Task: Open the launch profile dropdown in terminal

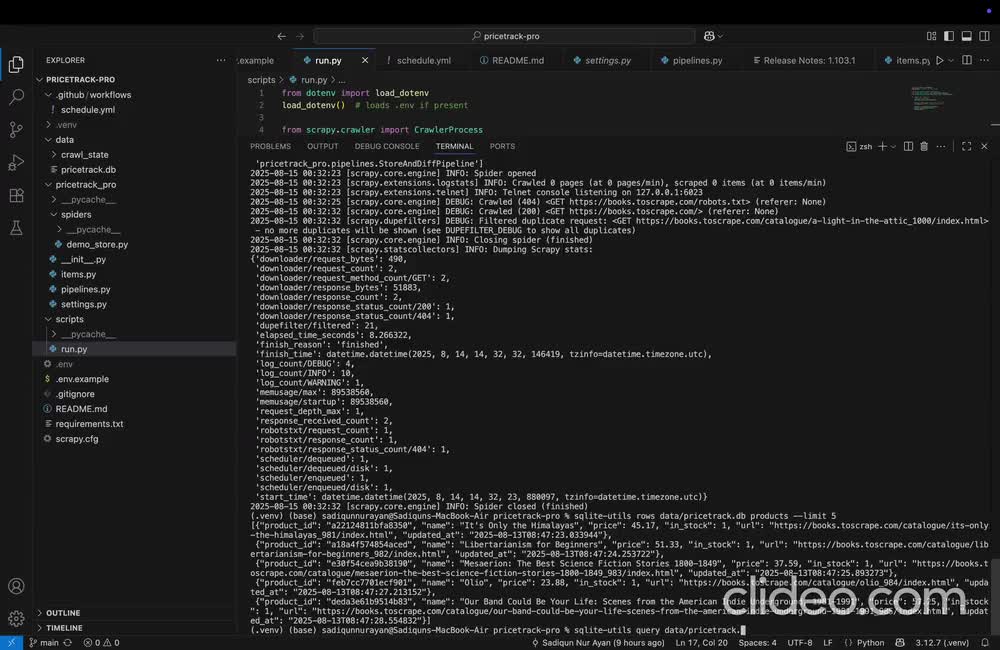Action: click(x=893, y=147)
